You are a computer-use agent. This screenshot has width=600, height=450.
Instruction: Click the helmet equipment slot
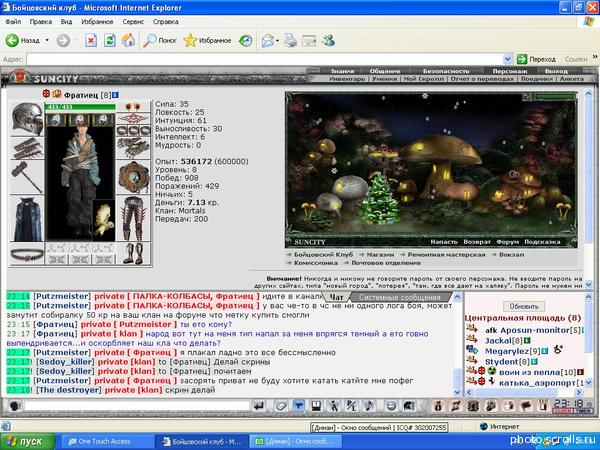pyautogui.click(x=26, y=121)
